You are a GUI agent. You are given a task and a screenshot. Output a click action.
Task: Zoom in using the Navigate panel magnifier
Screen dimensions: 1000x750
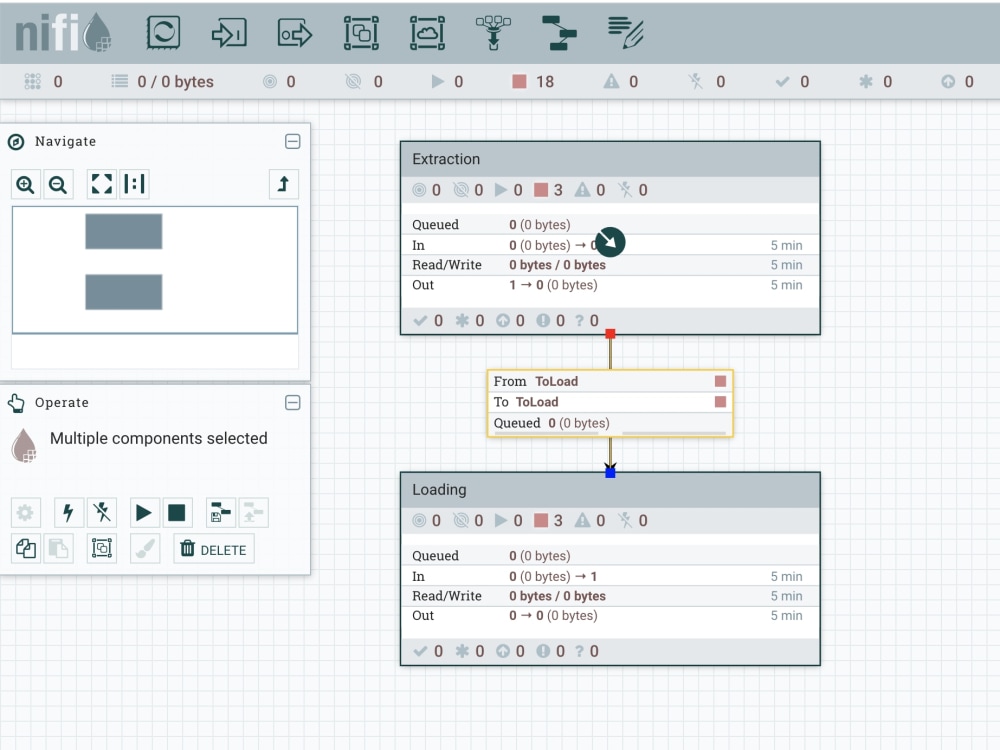click(25, 184)
